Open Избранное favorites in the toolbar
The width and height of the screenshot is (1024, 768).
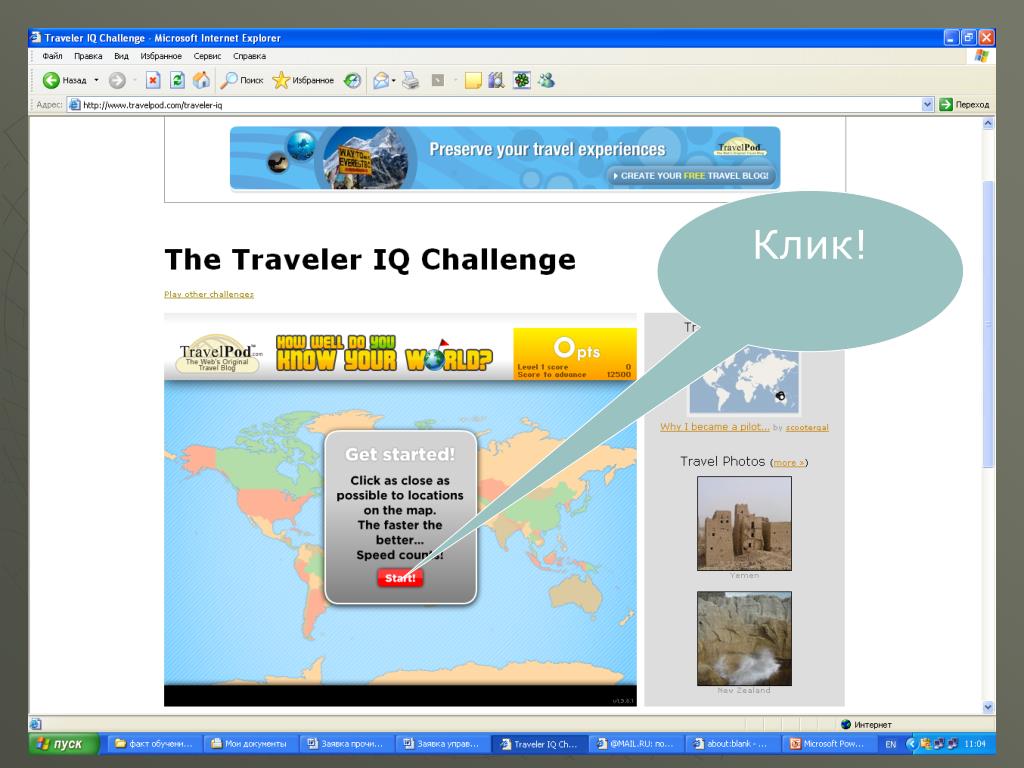click(x=303, y=80)
